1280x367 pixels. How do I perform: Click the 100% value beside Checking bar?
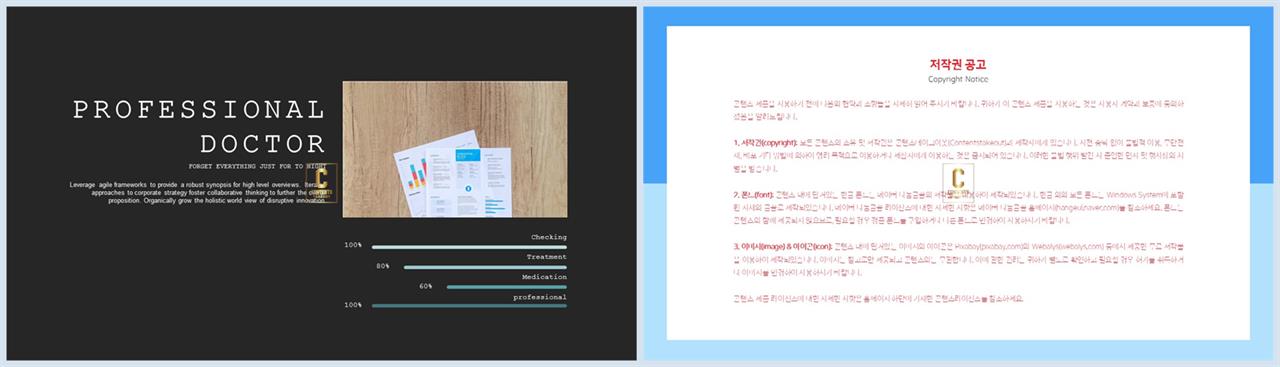click(x=353, y=245)
